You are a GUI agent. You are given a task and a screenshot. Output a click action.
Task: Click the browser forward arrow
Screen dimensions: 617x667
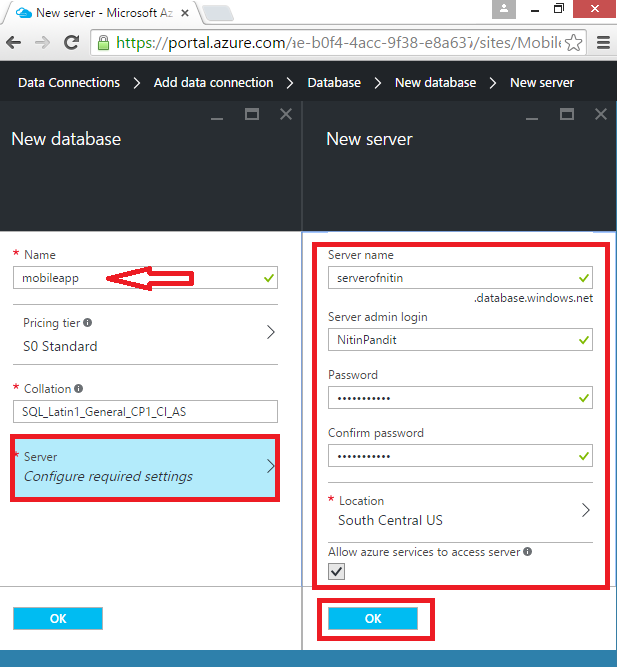click(42, 43)
